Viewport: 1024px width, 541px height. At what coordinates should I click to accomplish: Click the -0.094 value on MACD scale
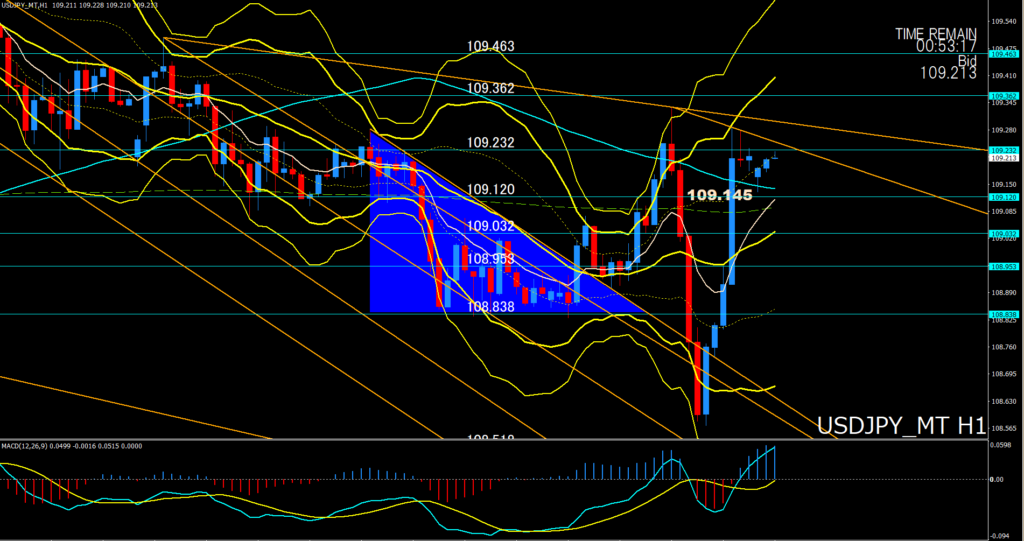click(1000, 535)
